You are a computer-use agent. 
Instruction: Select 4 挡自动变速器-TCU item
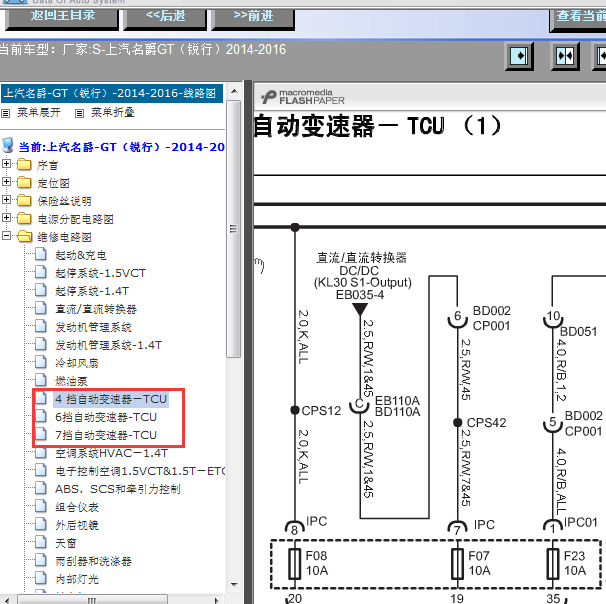(111, 399)
